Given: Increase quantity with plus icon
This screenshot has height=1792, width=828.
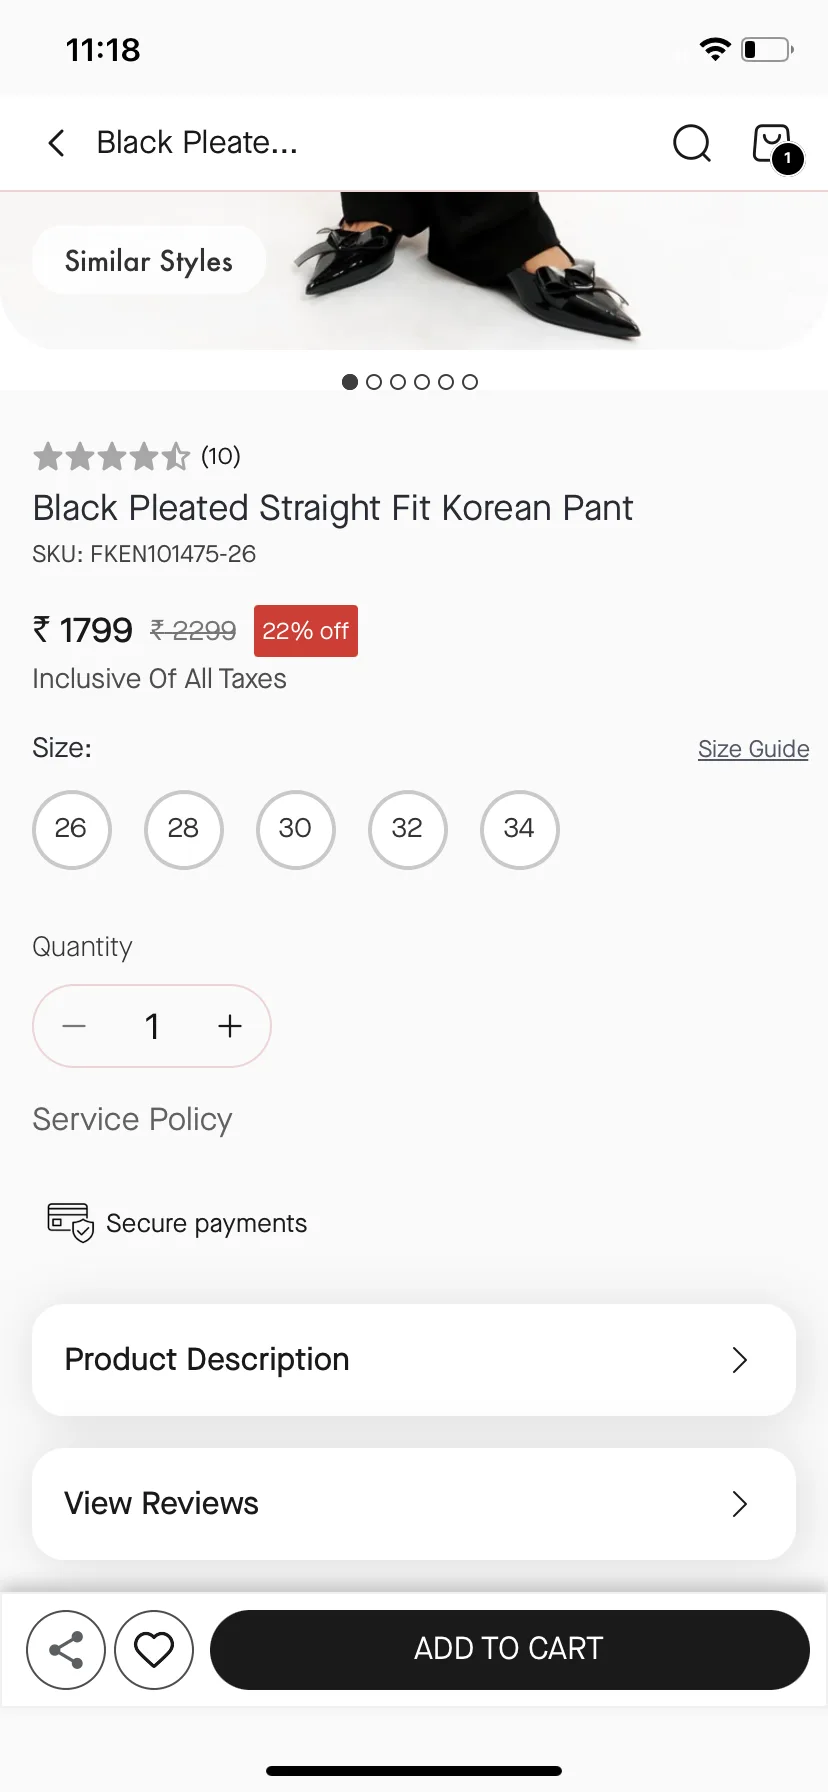Looking at the screenshot, I should 230,1026.
